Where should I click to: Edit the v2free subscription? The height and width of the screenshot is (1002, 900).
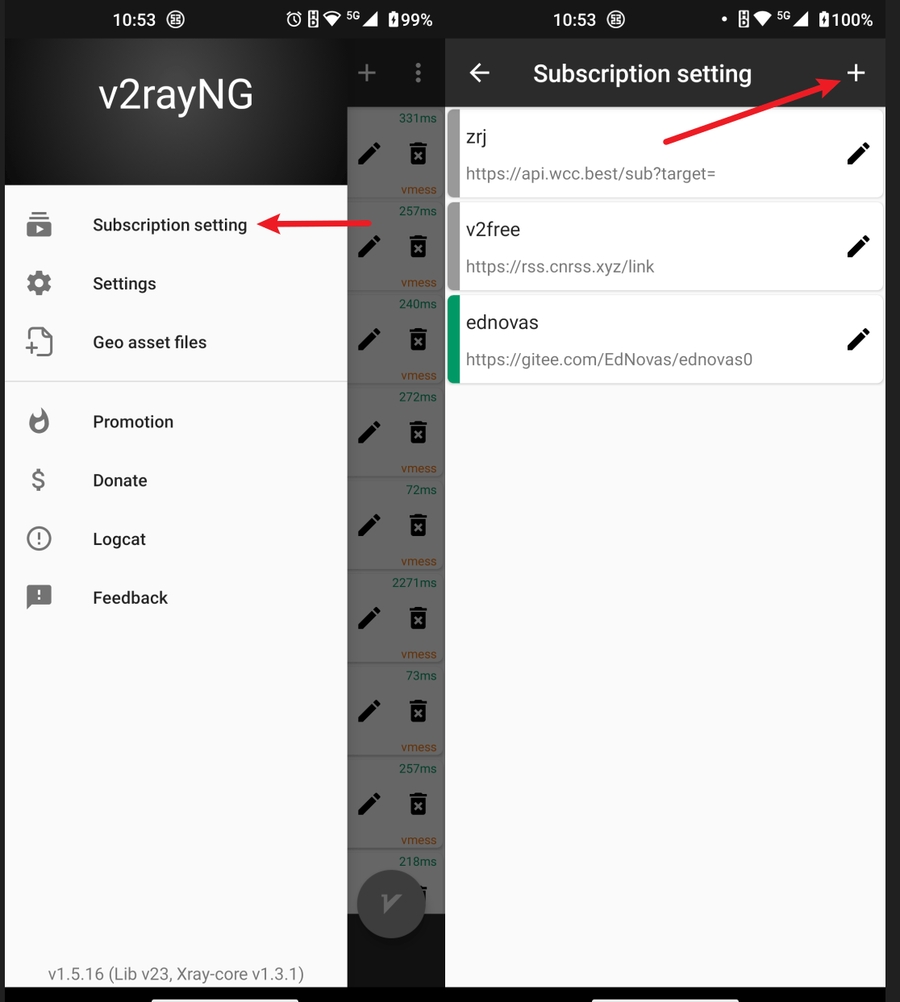[858, 246]
